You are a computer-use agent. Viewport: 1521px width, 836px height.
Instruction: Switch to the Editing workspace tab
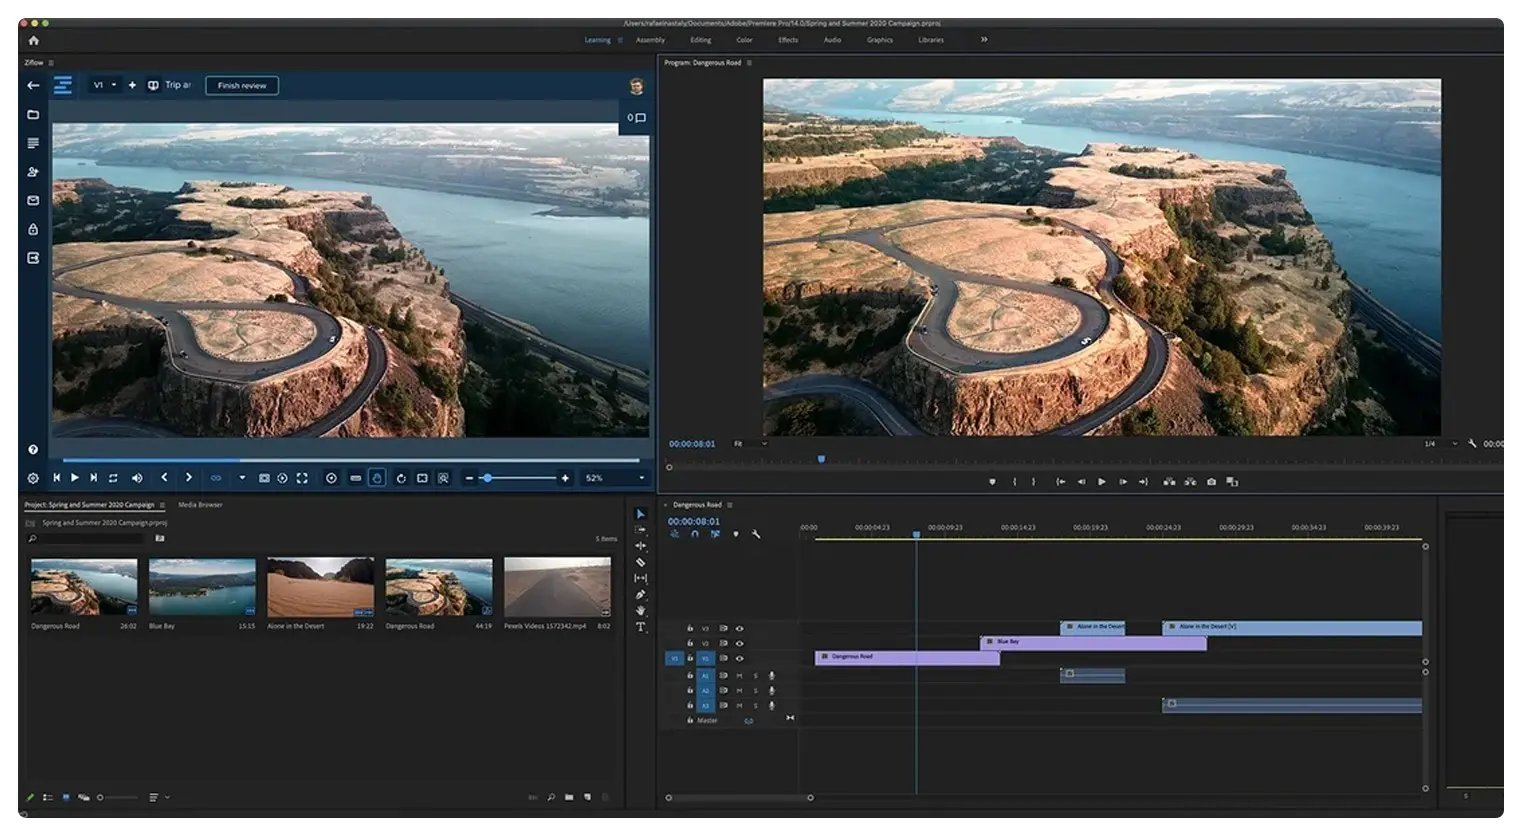[700, 40]
